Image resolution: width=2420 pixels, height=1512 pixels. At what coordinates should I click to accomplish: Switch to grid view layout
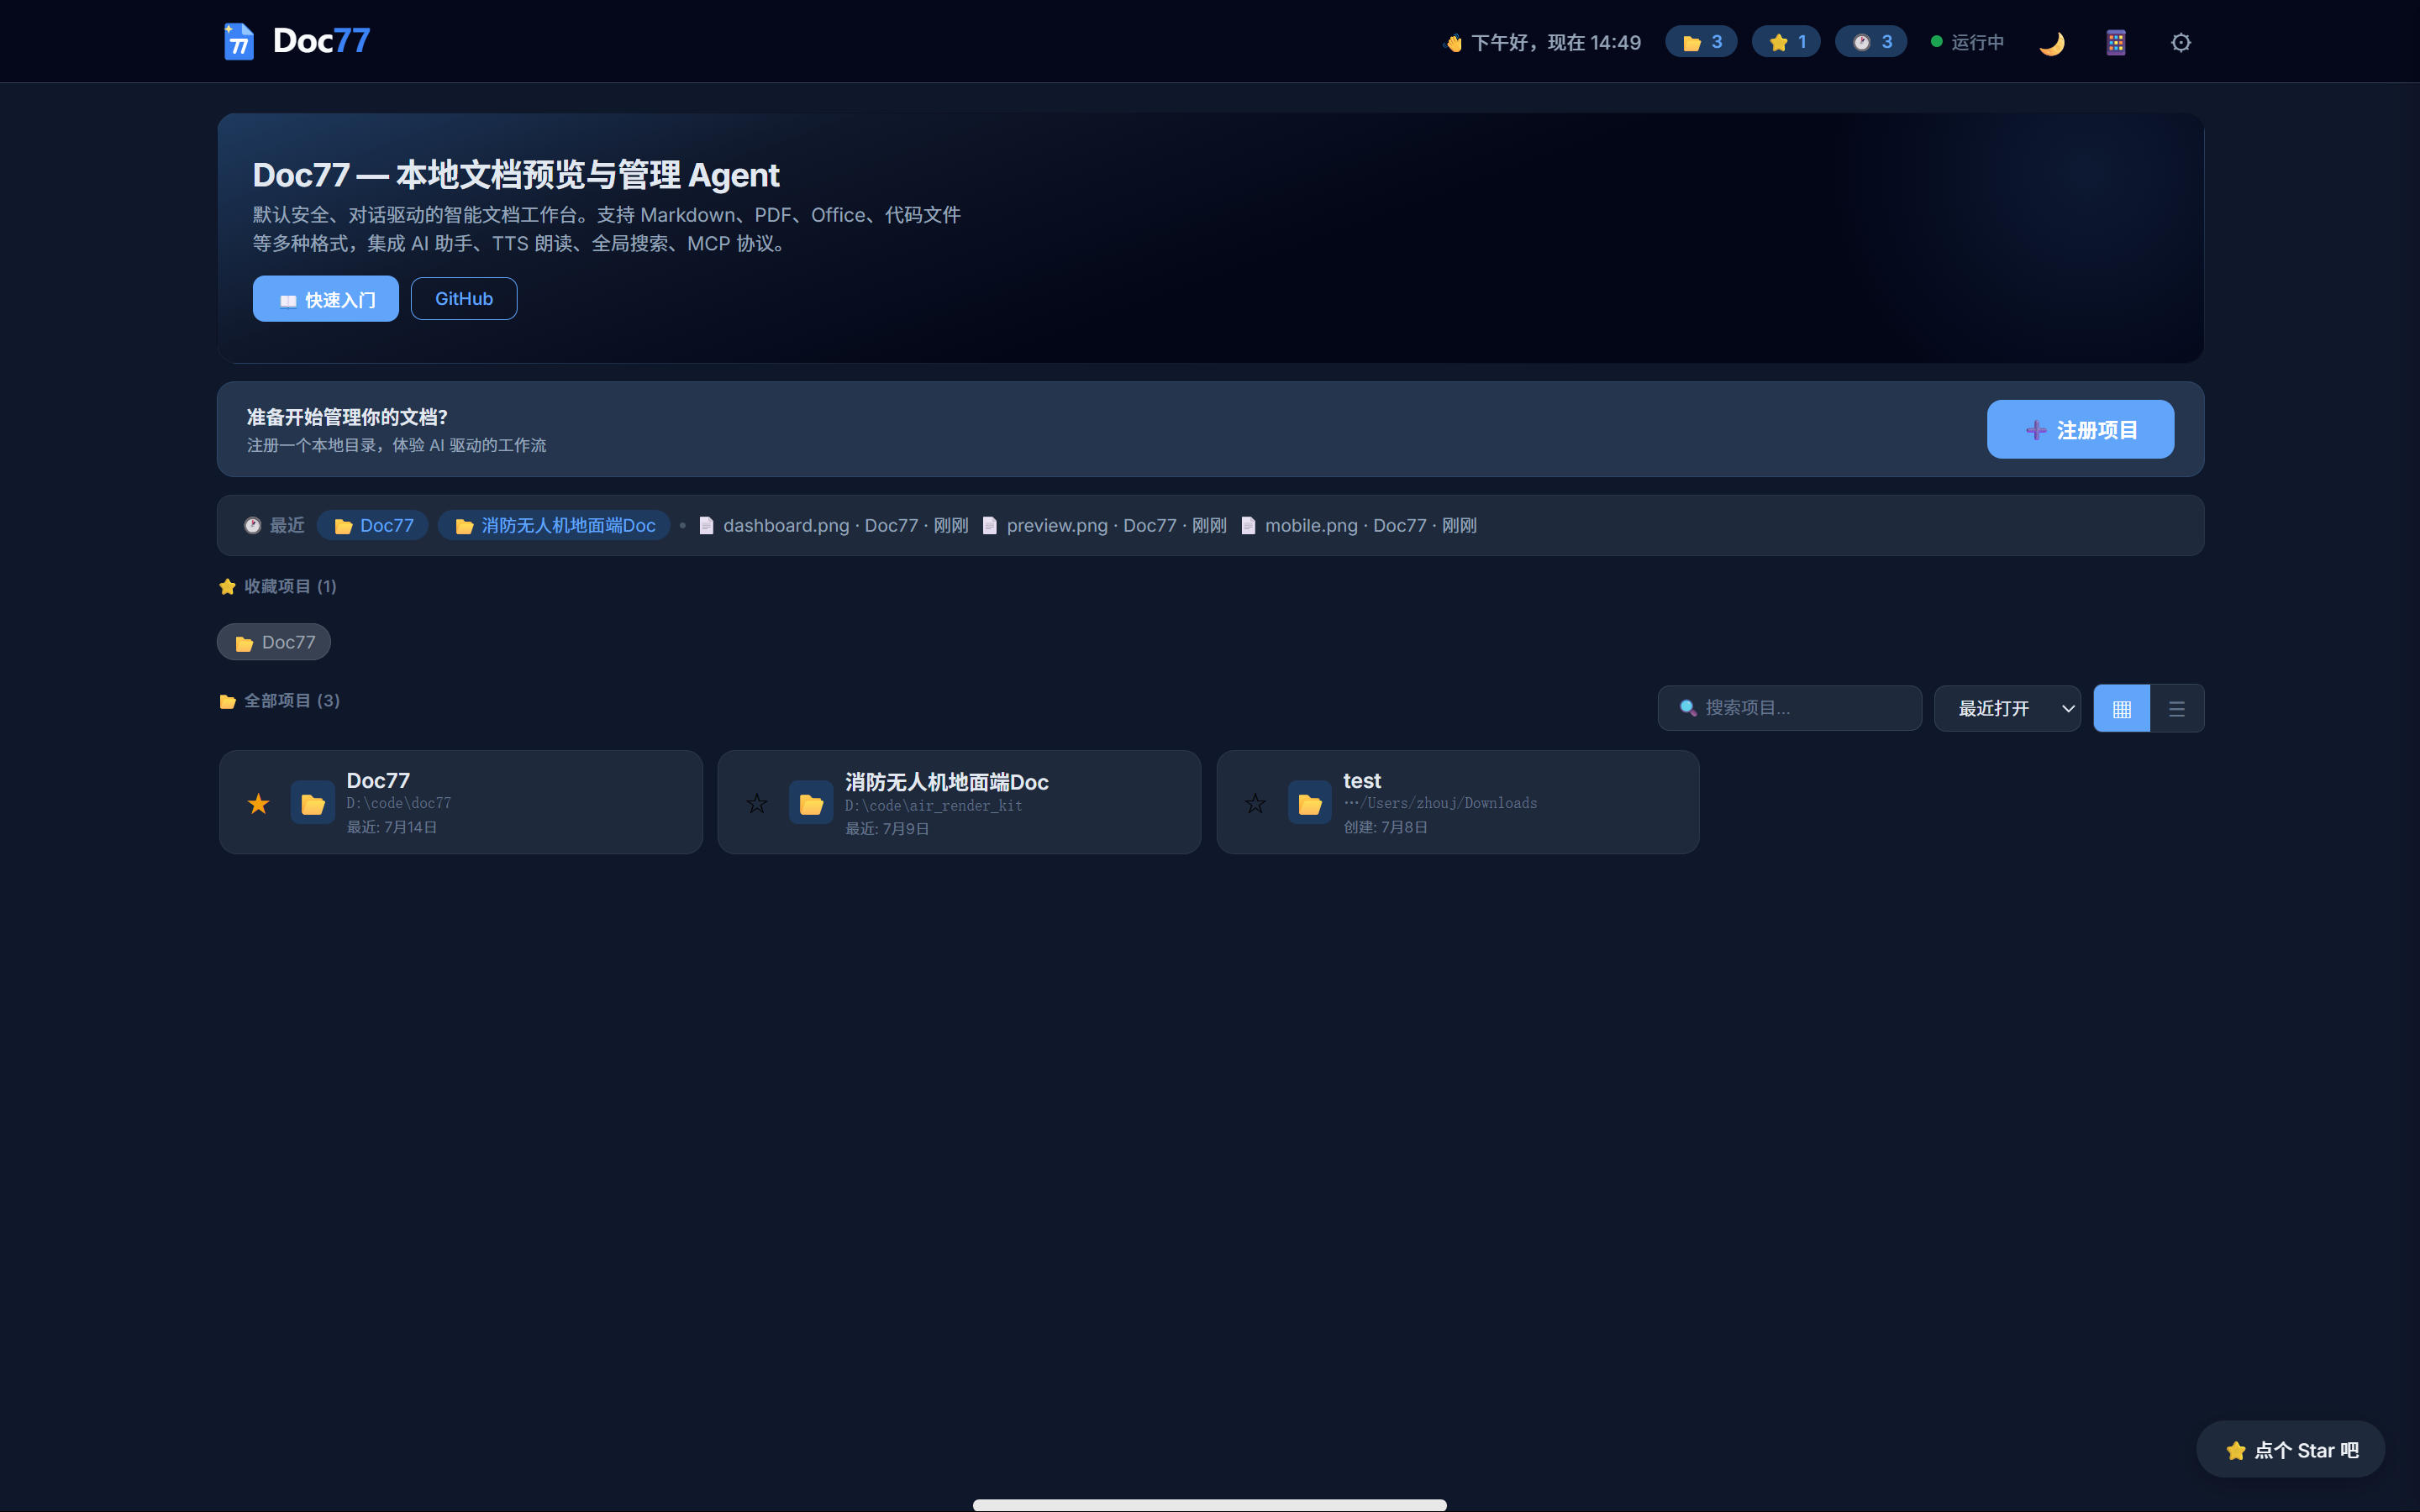tap(2121, 708)
